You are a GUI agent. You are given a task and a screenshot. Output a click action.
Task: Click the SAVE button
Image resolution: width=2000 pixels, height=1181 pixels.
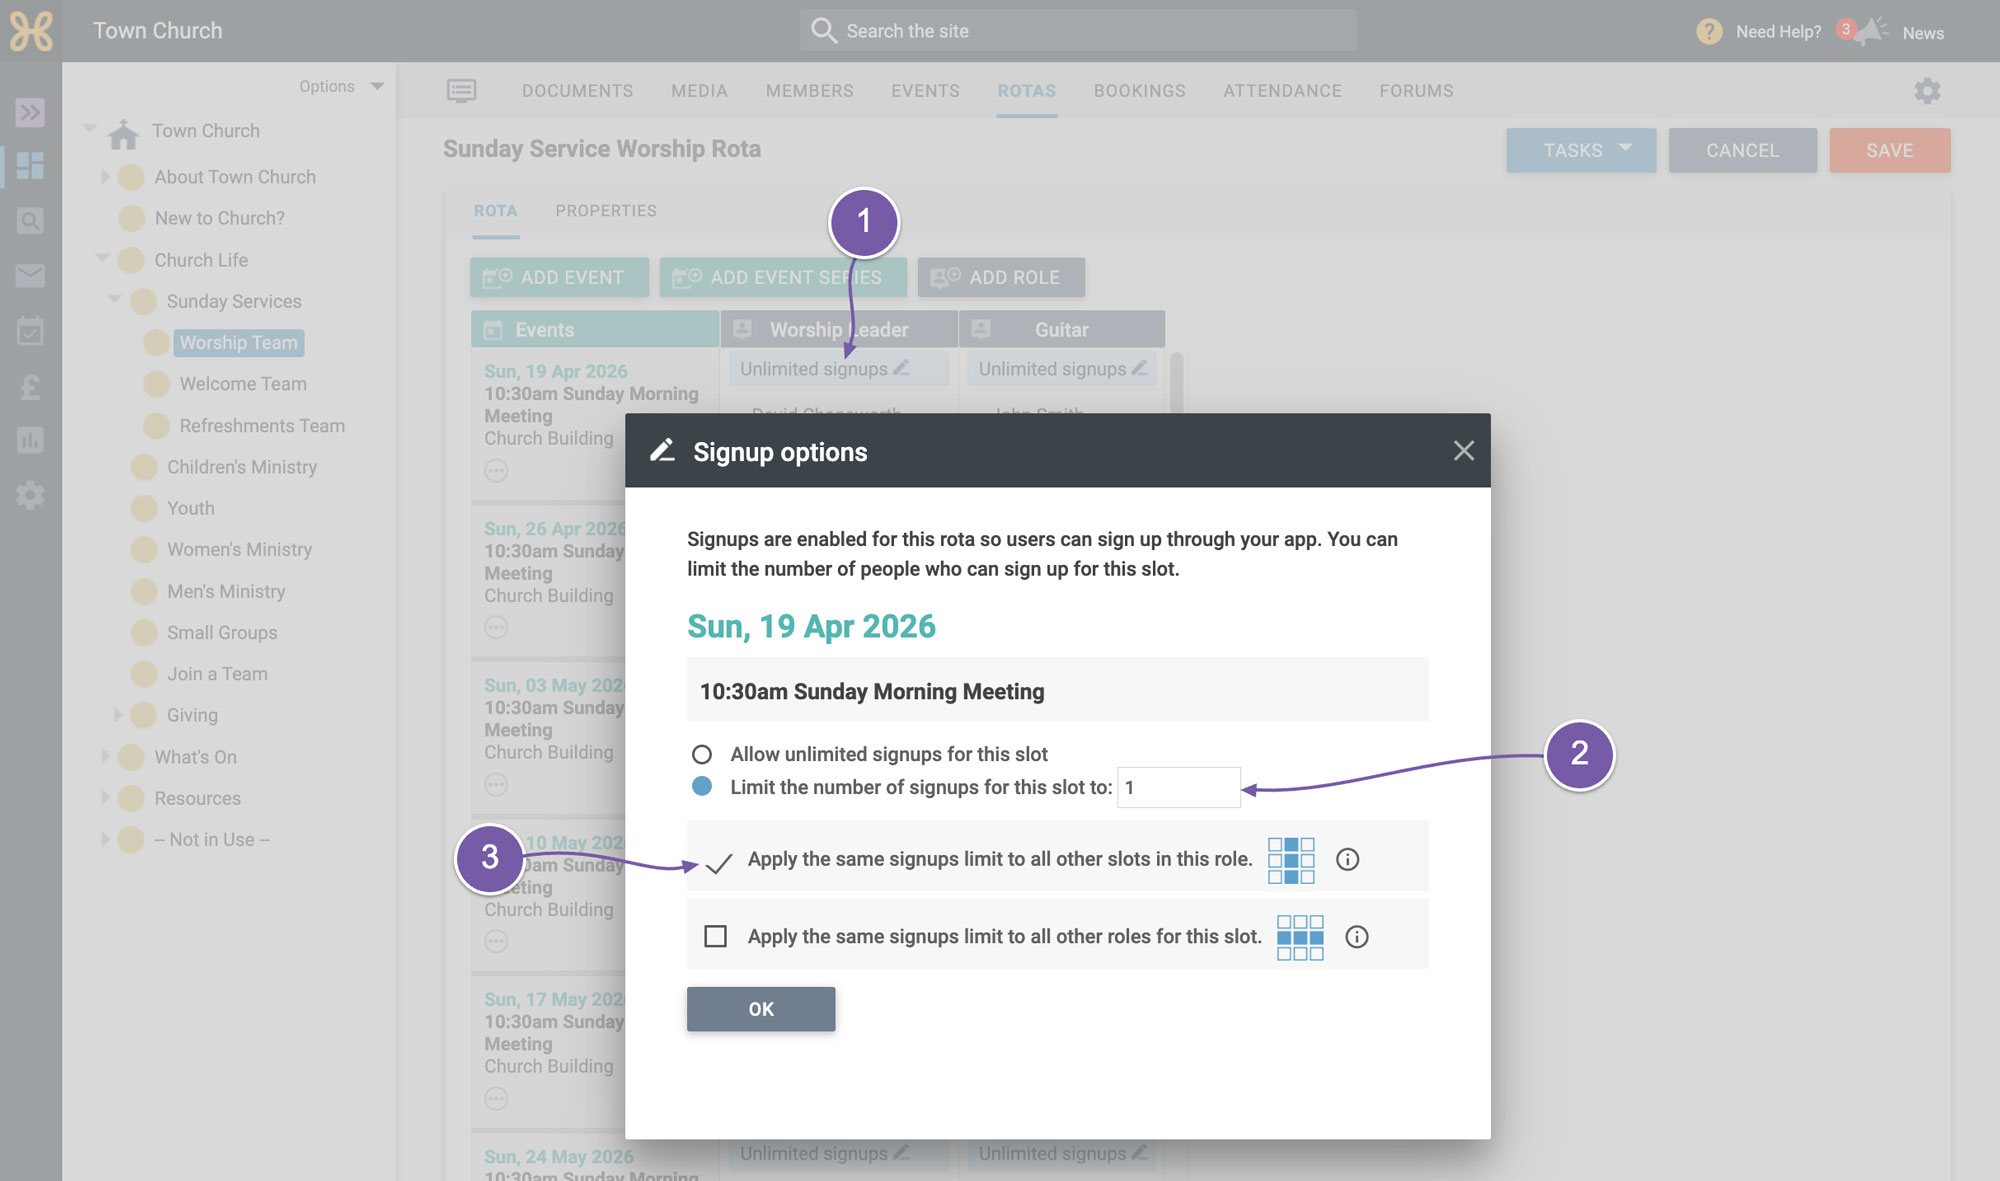point(1889,150)
